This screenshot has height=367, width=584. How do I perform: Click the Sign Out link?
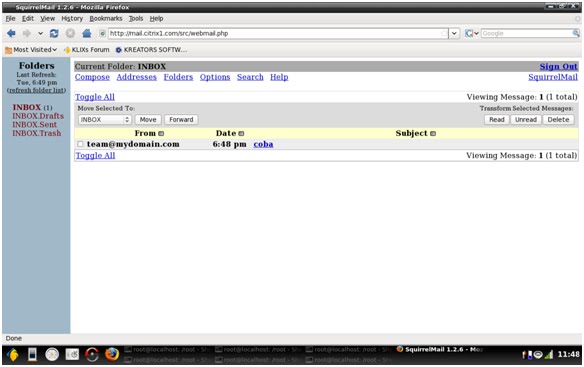pos(558,66)
